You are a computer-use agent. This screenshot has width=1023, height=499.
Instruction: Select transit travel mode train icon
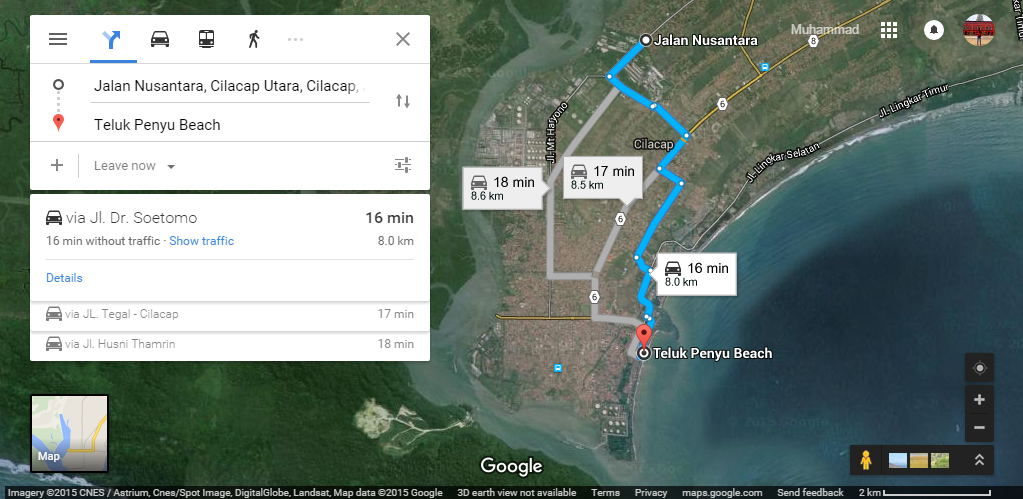coord(207,39)
